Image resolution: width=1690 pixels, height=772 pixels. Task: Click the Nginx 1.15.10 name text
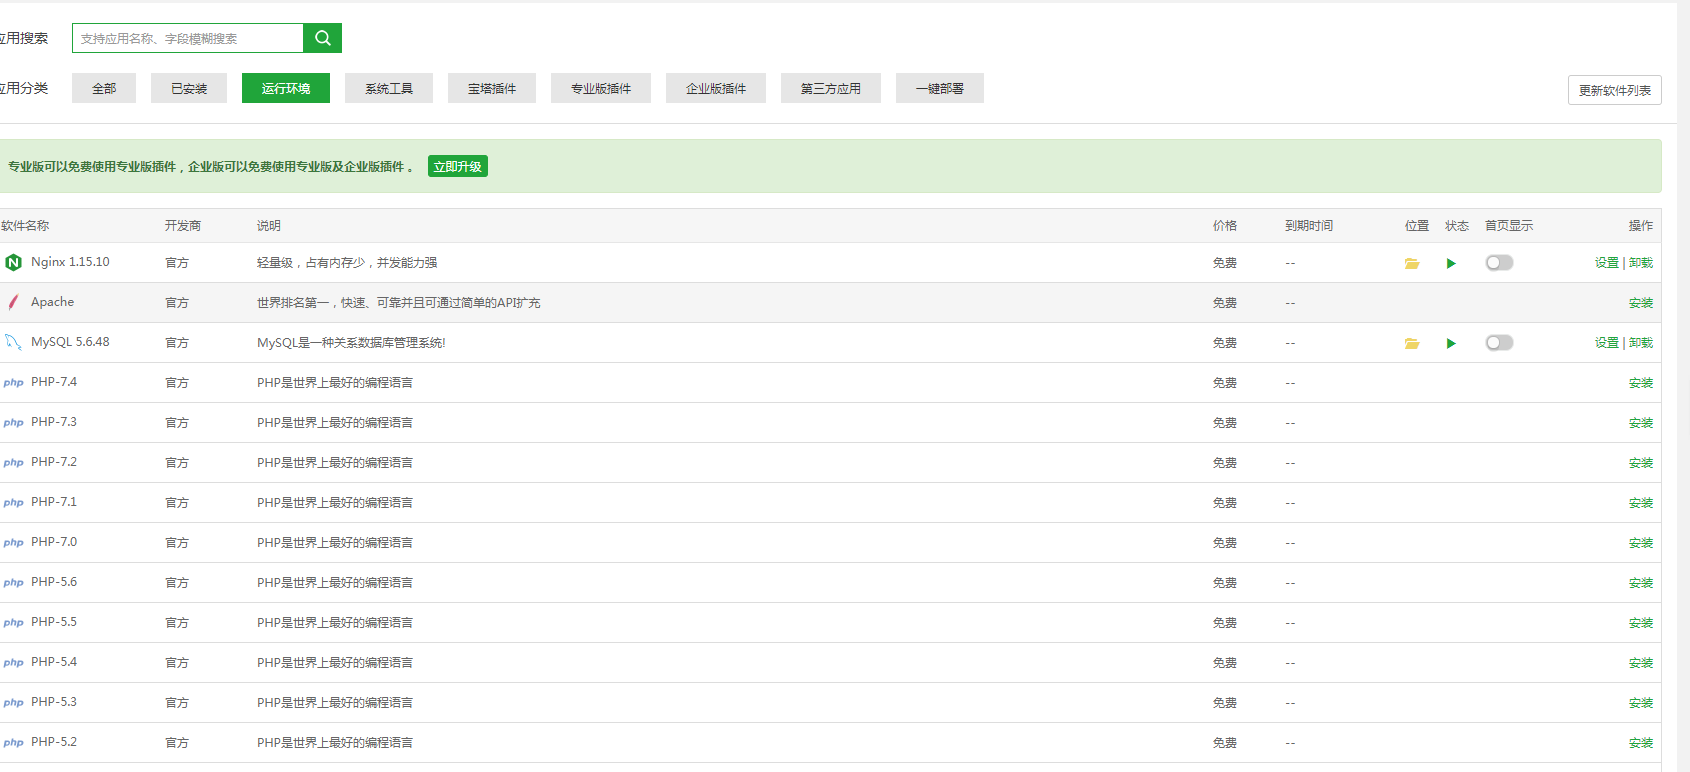(x=70, y=262)
